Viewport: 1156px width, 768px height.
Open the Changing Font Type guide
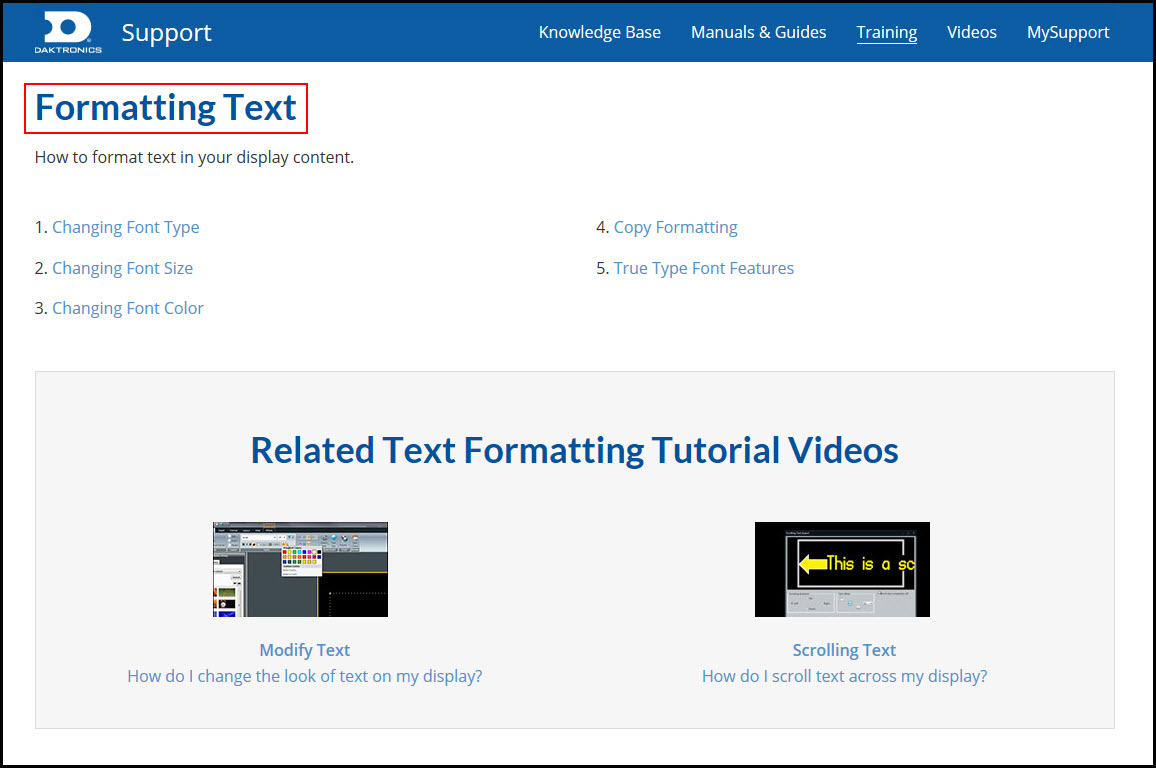125,227
